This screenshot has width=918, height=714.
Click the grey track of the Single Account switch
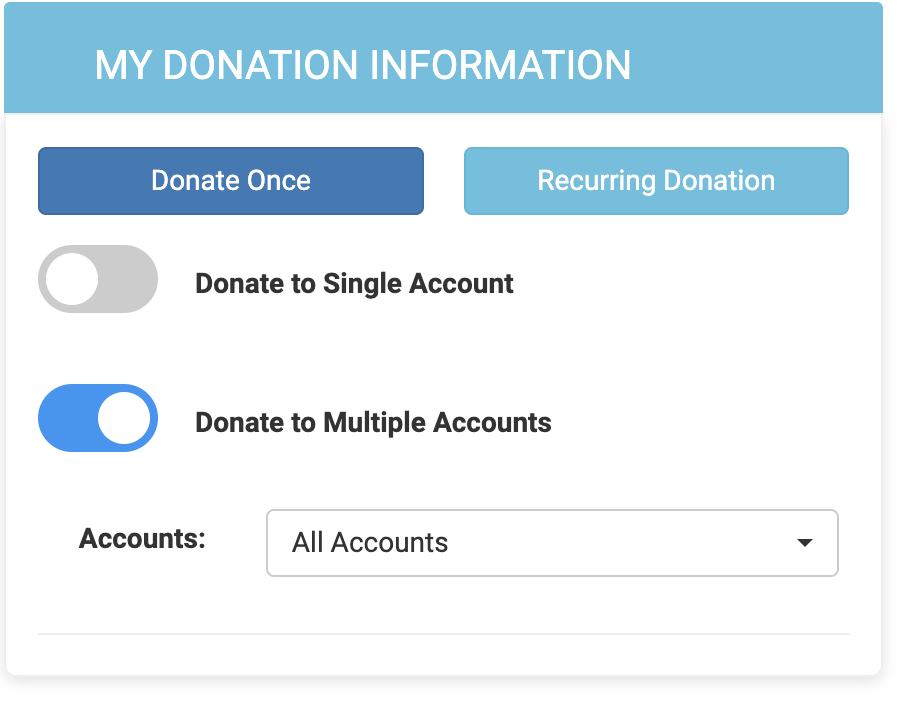(135, 279)
